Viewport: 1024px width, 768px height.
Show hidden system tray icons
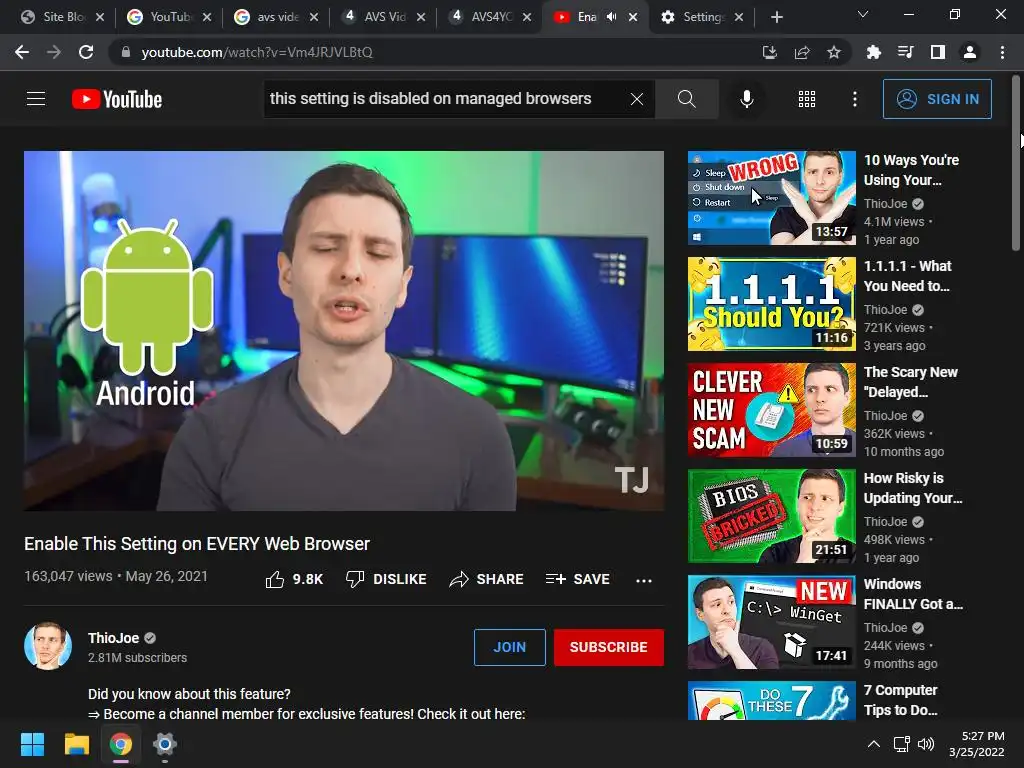click(x=873, y=744)
